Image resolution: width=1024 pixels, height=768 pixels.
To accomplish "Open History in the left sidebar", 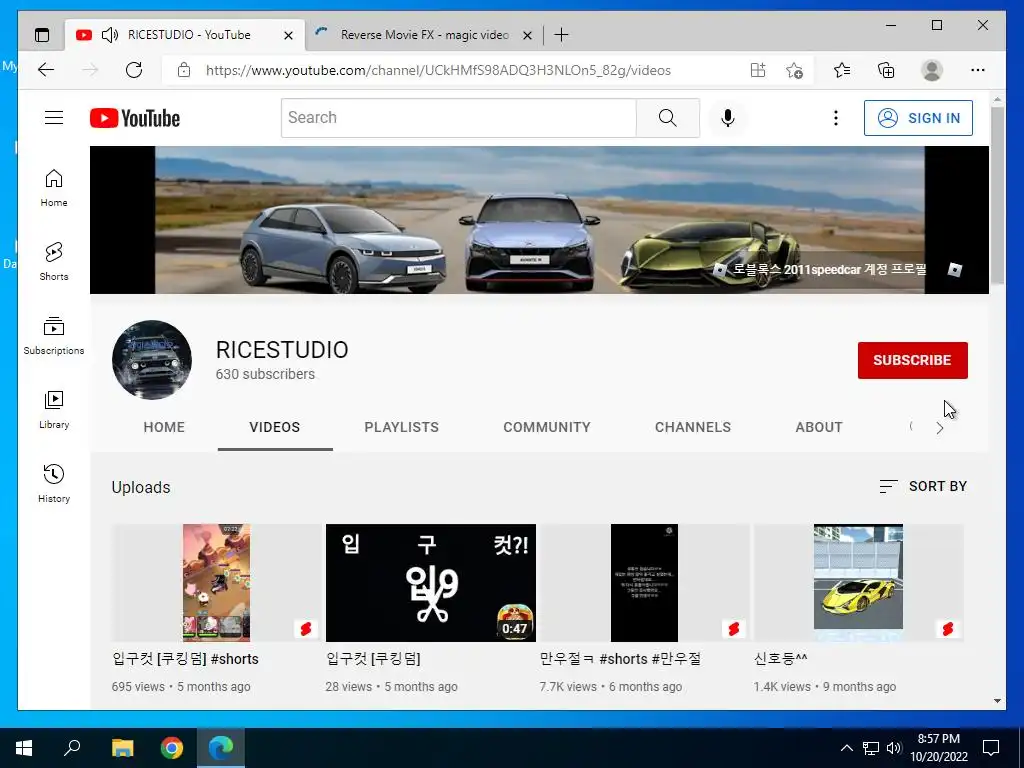I will click(54, 484).
